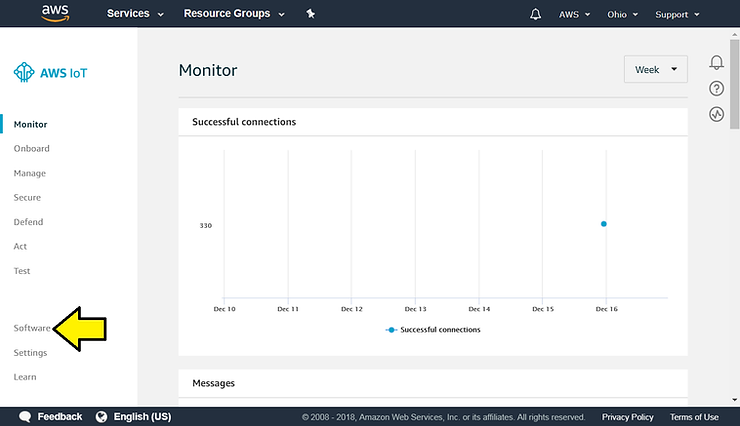Open the Ohio region selector
The width and height of the screenshot is (740, 426).
[x=622, y=14]
